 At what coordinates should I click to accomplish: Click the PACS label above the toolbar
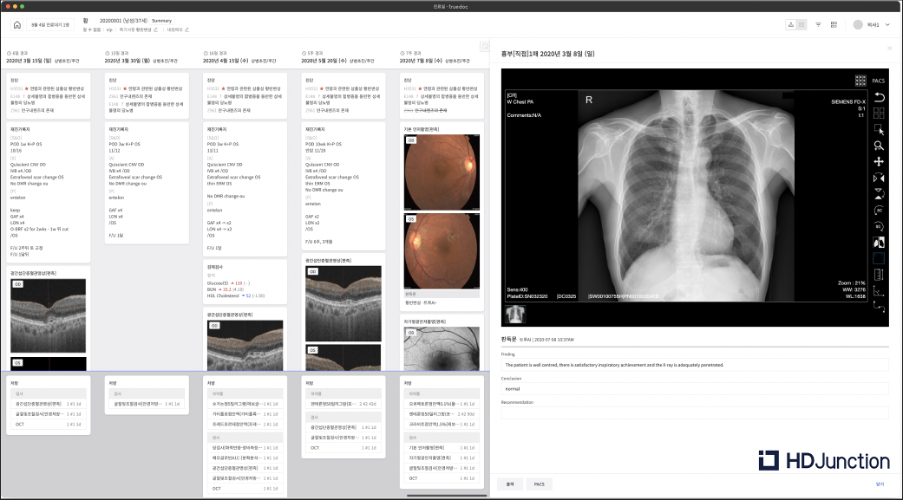click(x=879, y=80)
